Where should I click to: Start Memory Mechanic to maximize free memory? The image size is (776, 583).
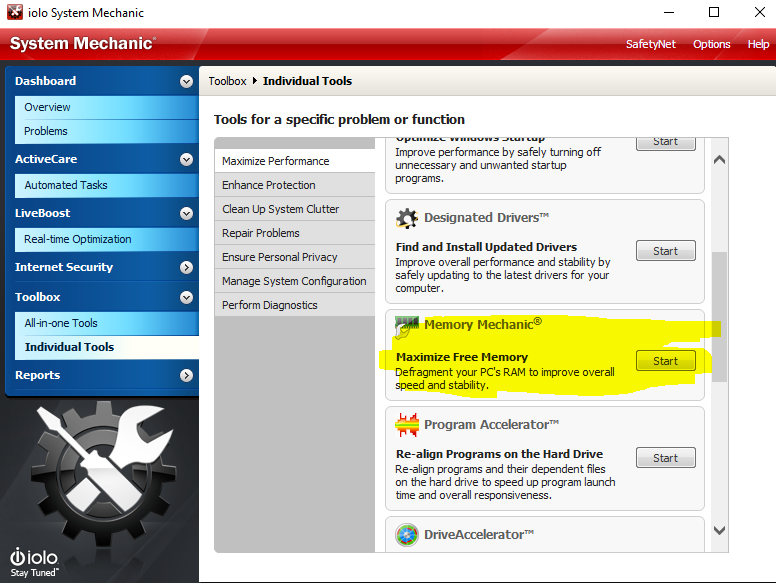tap(665, 361)
